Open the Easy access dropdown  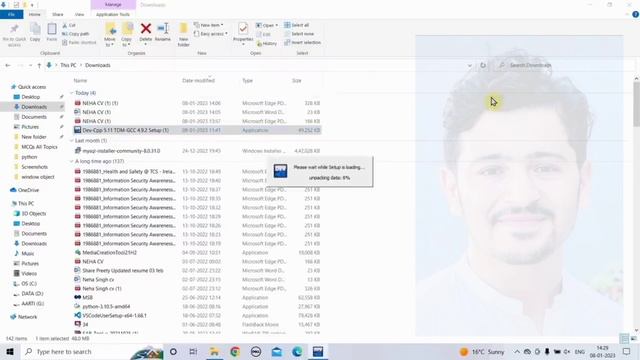click(x=211, y=34)
